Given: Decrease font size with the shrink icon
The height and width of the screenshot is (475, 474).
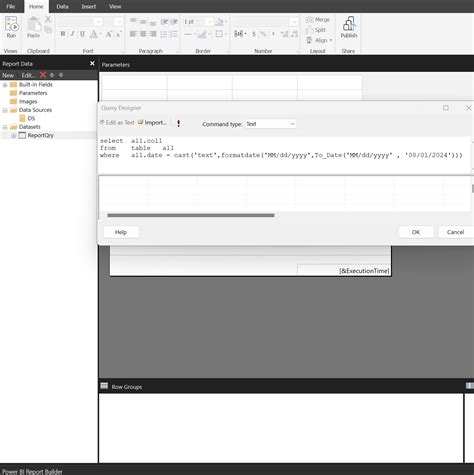Looking at the screenshot, I should tap(118, 34).
